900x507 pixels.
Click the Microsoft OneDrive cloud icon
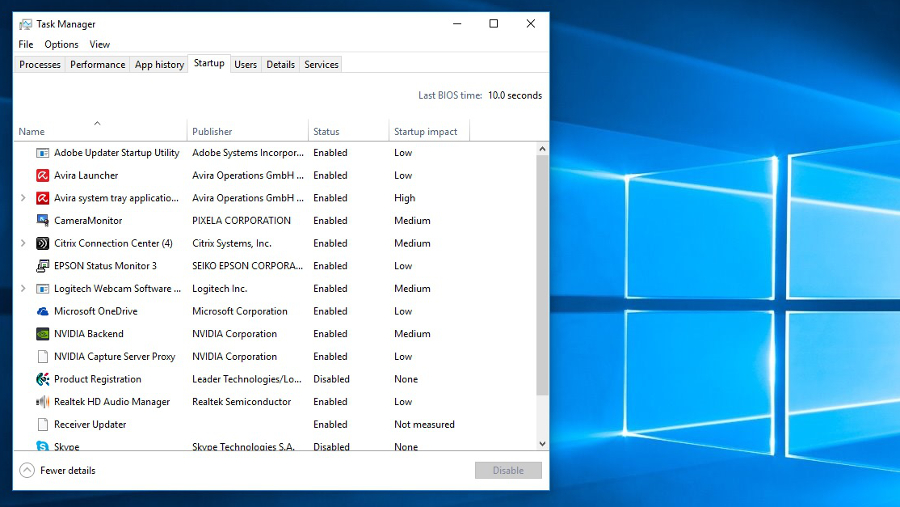point(42,311)
